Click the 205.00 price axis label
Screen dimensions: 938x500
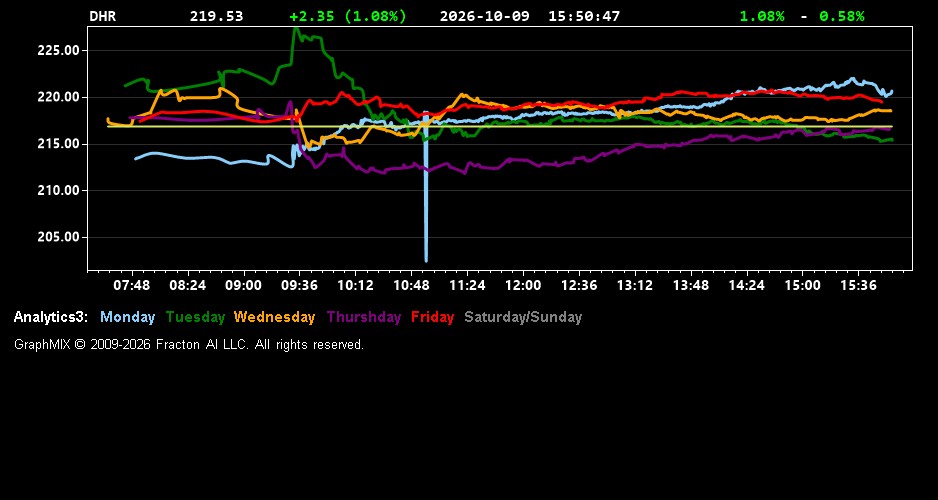59,237
